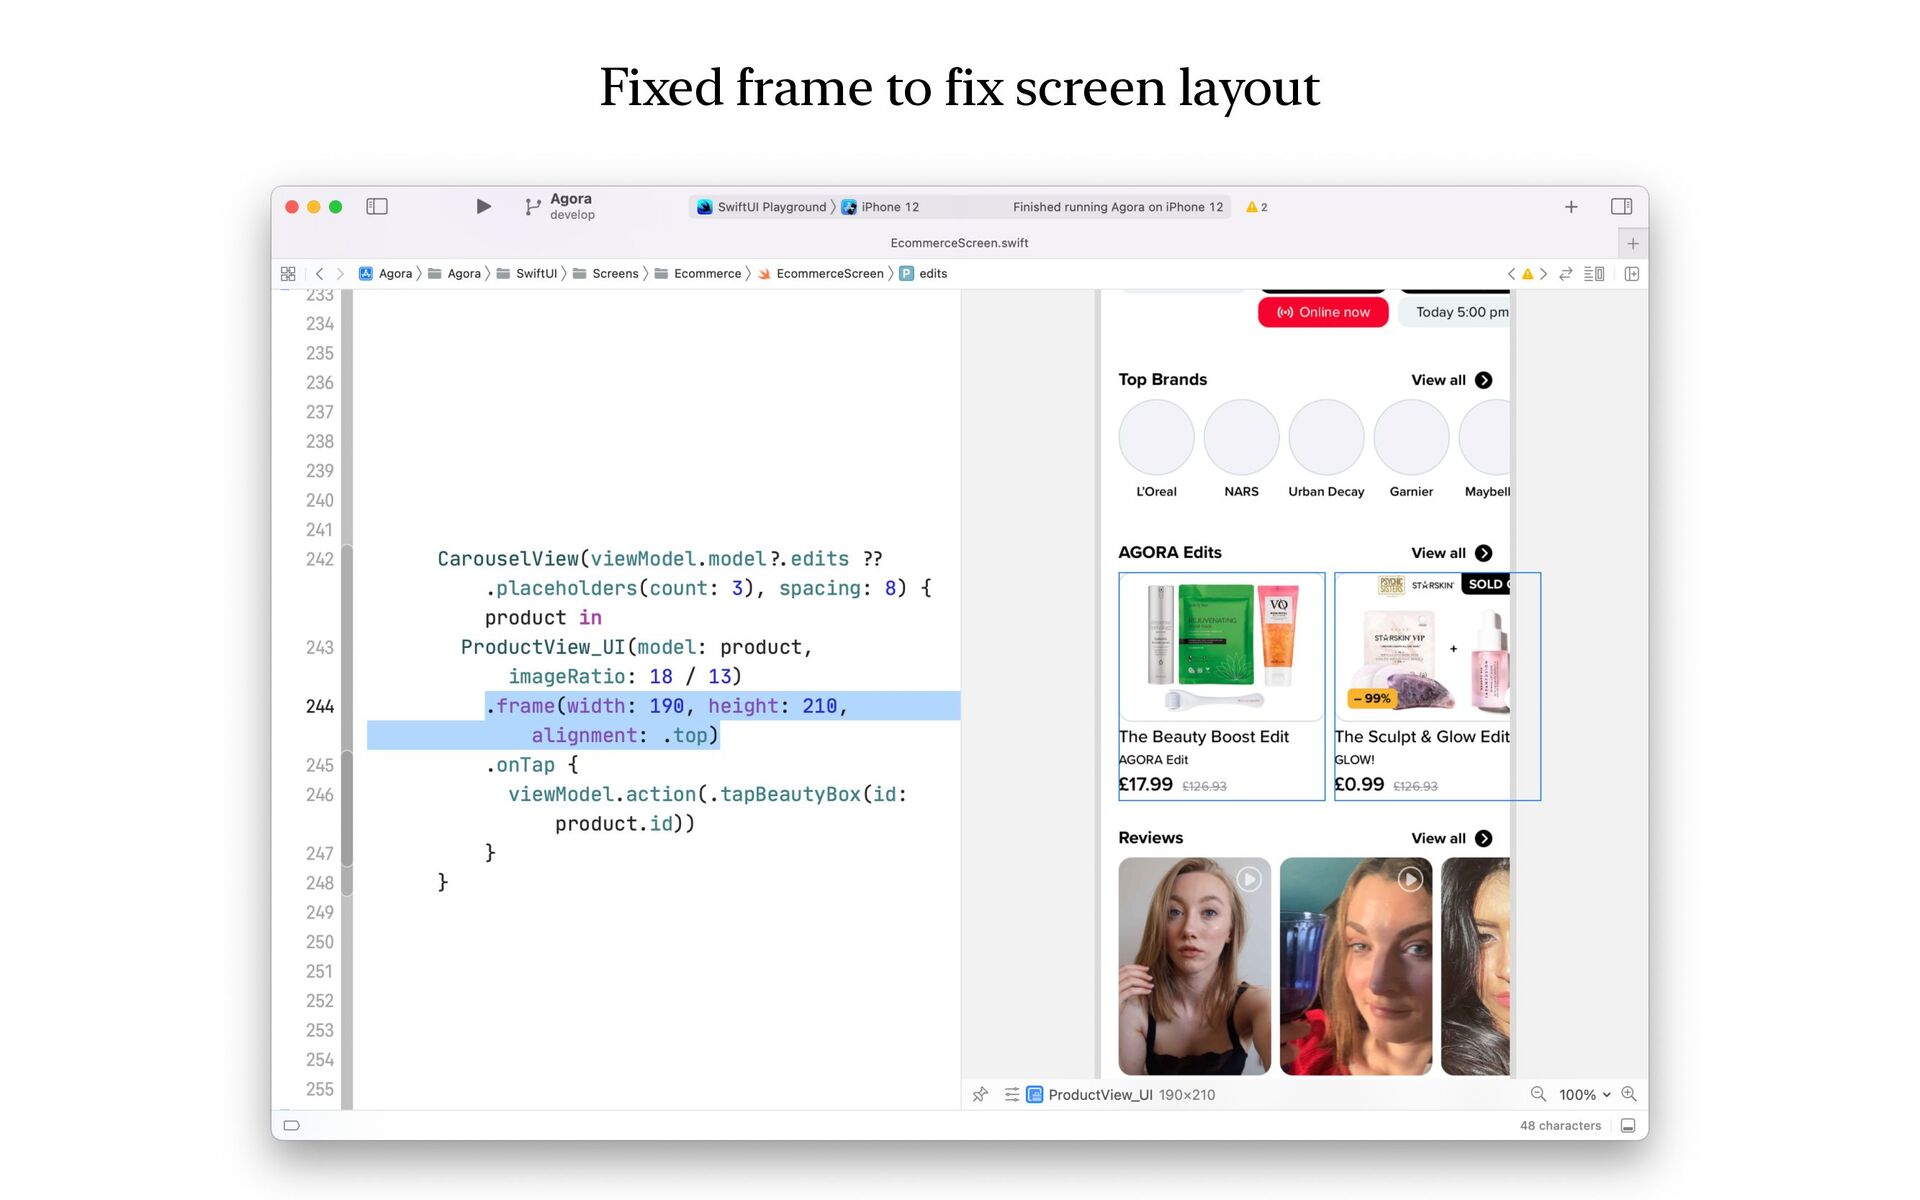Viewport: 1920px width, 1200px height.
Task: Click the plus Library button in toolbar
Action: [x=1571, y=206]
